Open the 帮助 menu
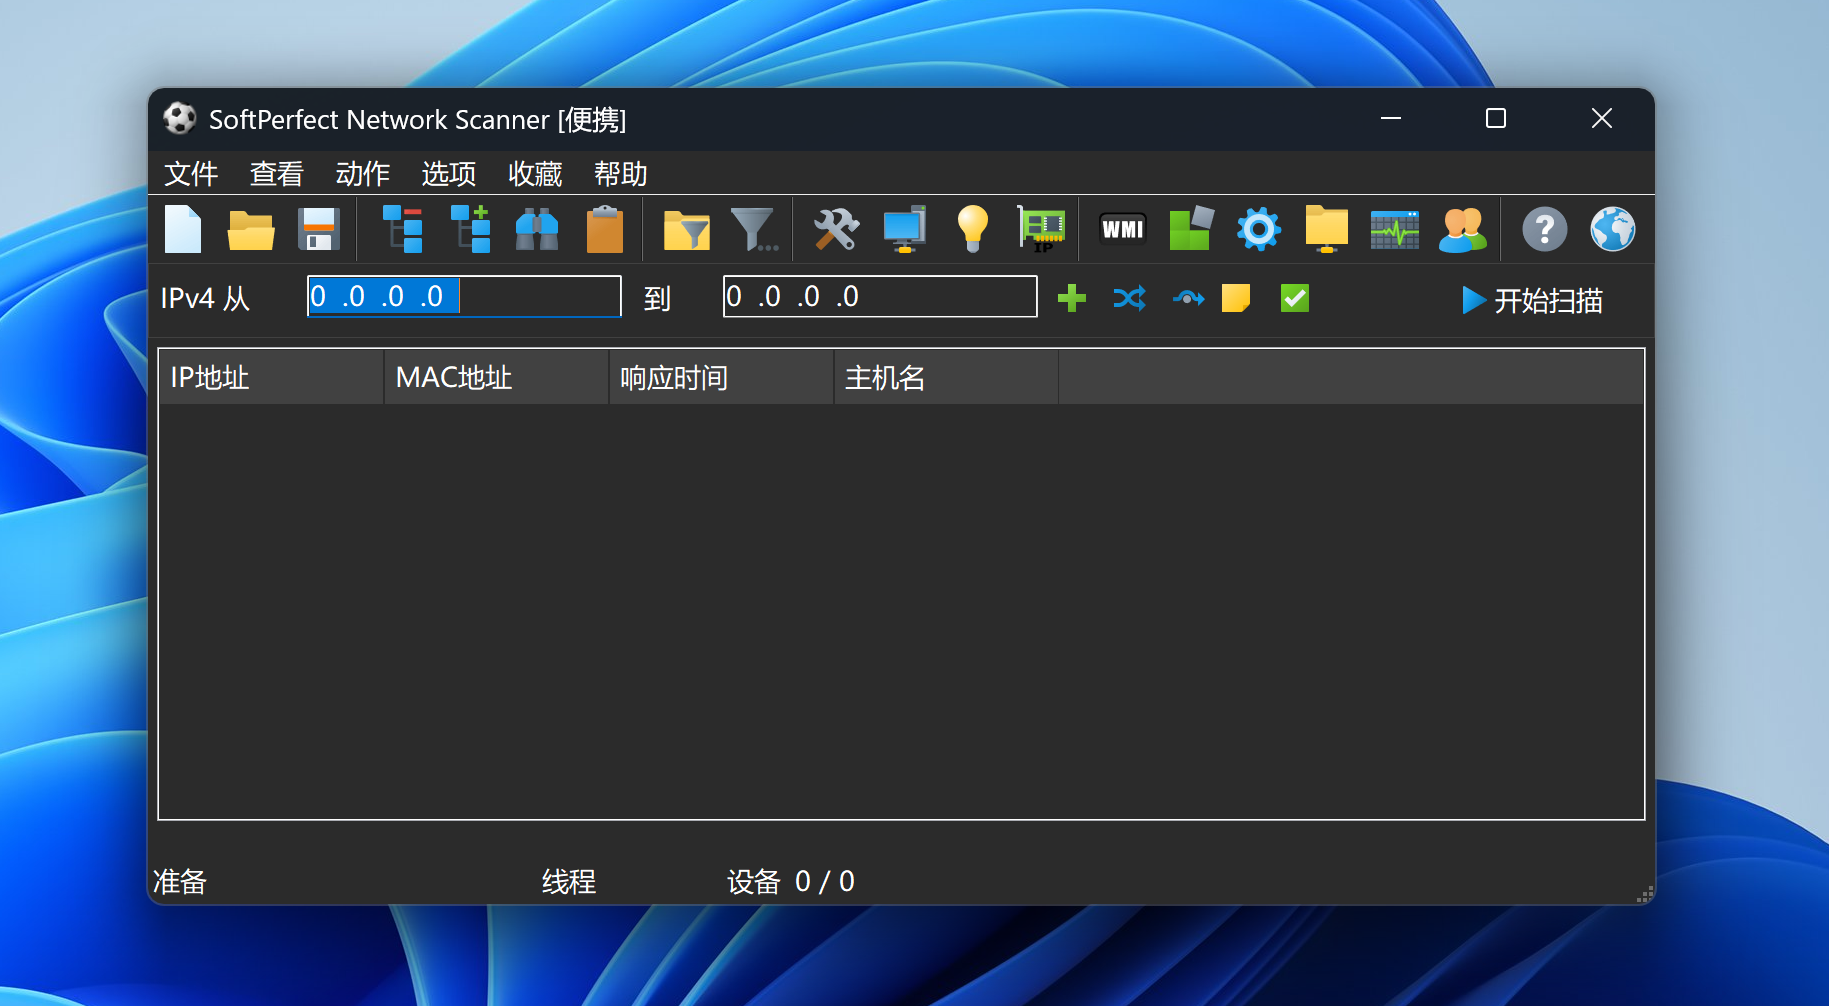The height and width of the screenshot is (1006, 1829). pyautogui.click(x=621, y=174)
